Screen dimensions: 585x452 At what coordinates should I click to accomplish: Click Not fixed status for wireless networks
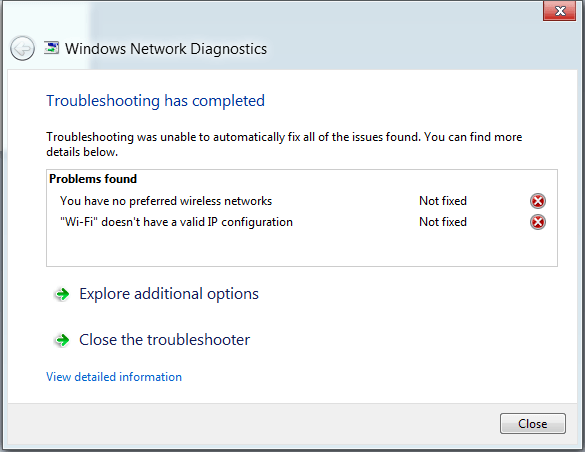point(443,201)
